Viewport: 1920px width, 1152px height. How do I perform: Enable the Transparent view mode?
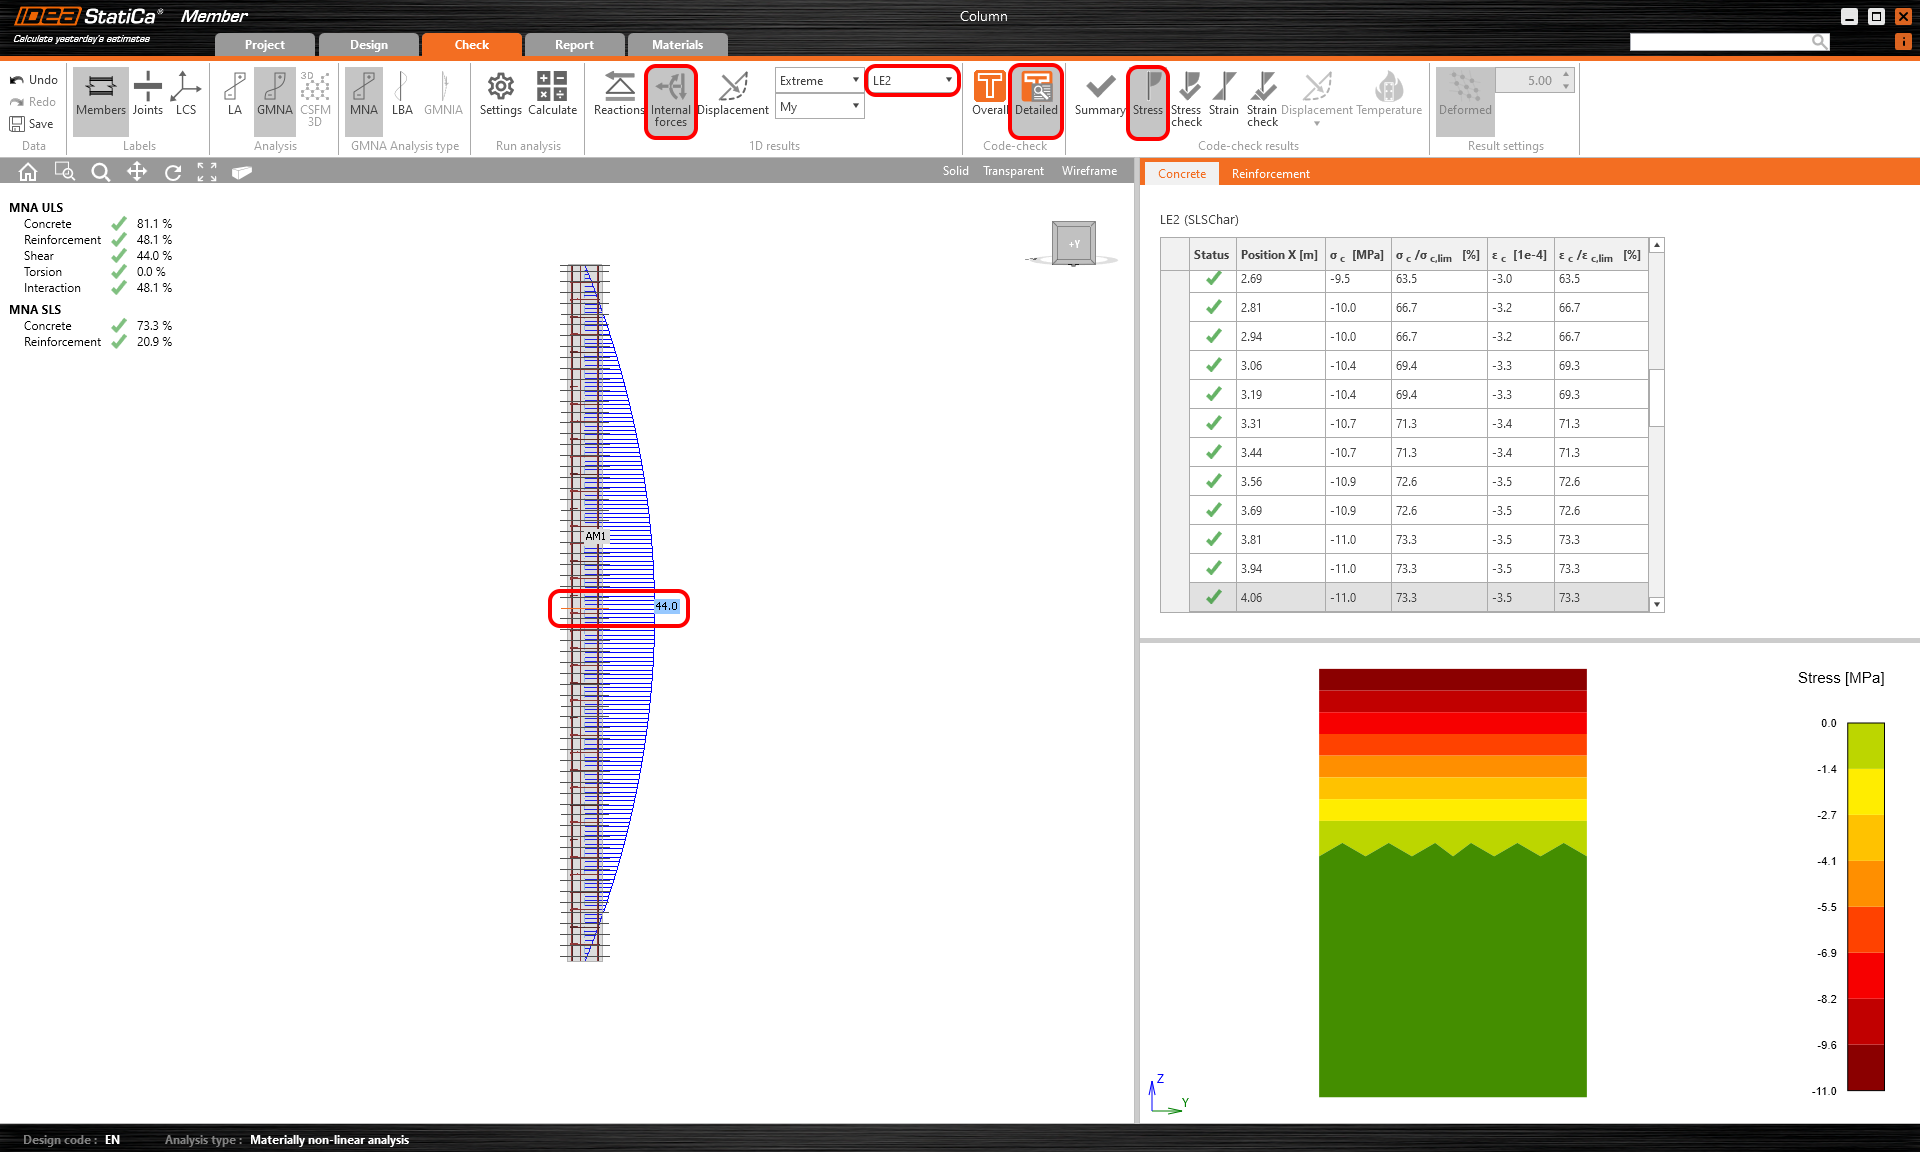pyautogui.click(x=1013, y=171)
